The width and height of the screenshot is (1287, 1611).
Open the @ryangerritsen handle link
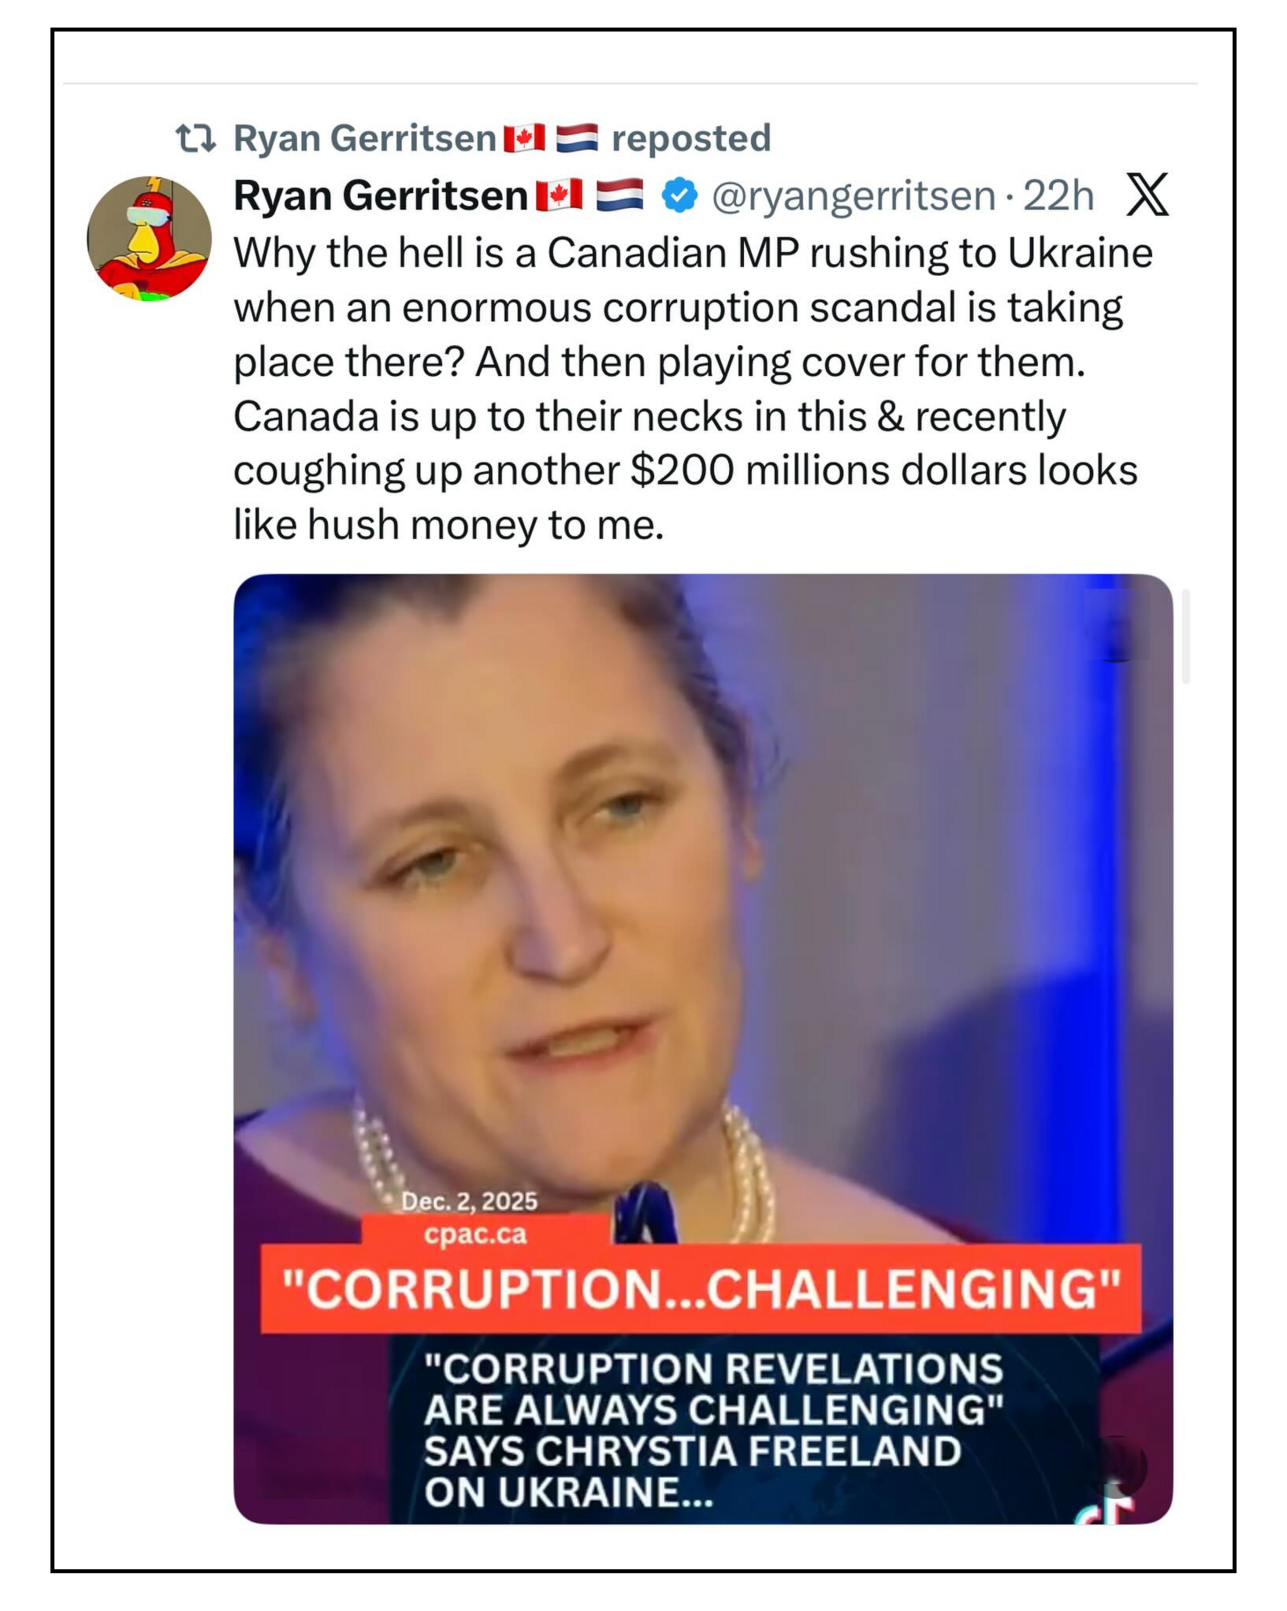[854, 196]
